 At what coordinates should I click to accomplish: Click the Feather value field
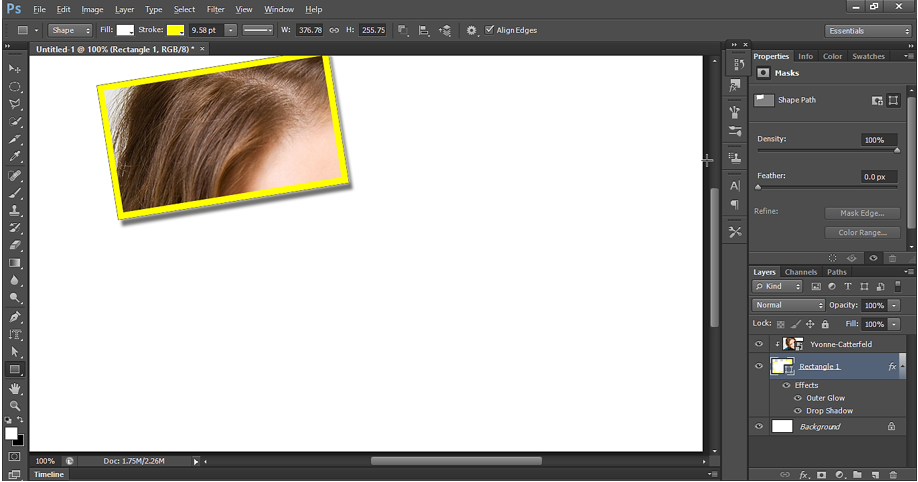pos(878,177)
